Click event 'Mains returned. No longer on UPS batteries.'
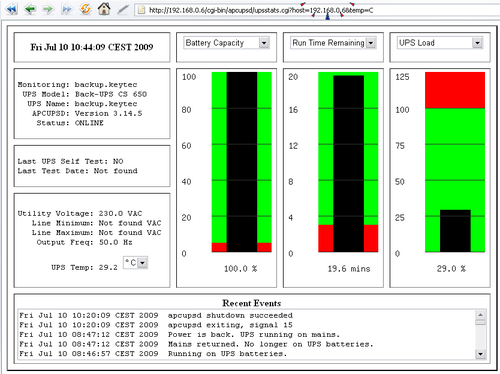This screenshot has width=500, height=374. tap(271, 344)
